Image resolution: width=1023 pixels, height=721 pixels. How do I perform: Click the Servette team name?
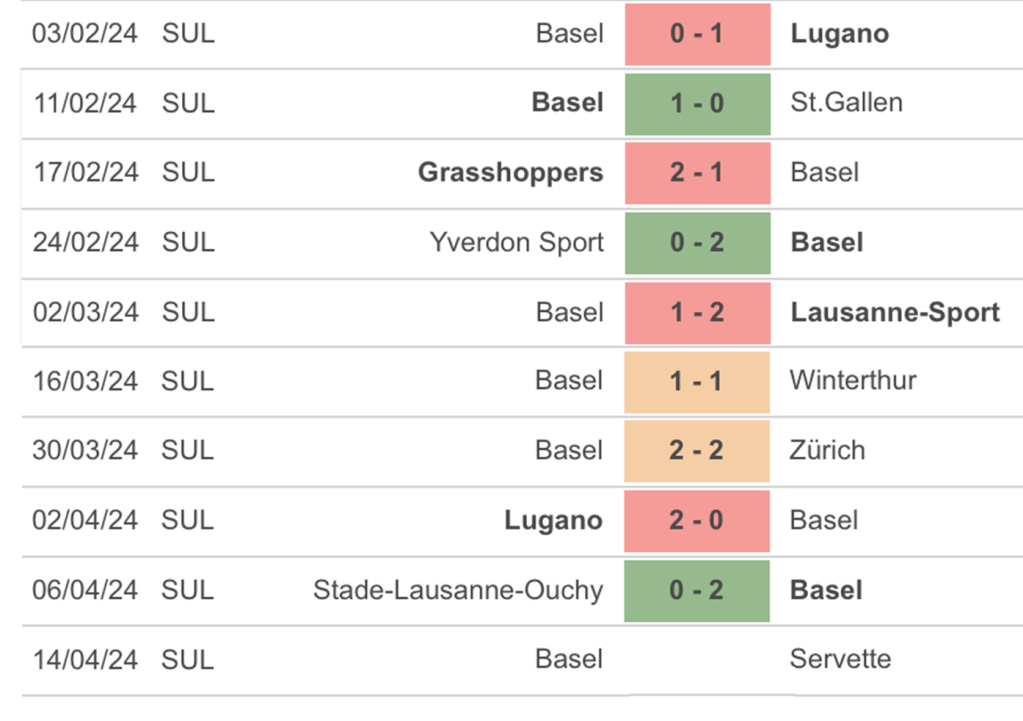click(x=840, y=659)
